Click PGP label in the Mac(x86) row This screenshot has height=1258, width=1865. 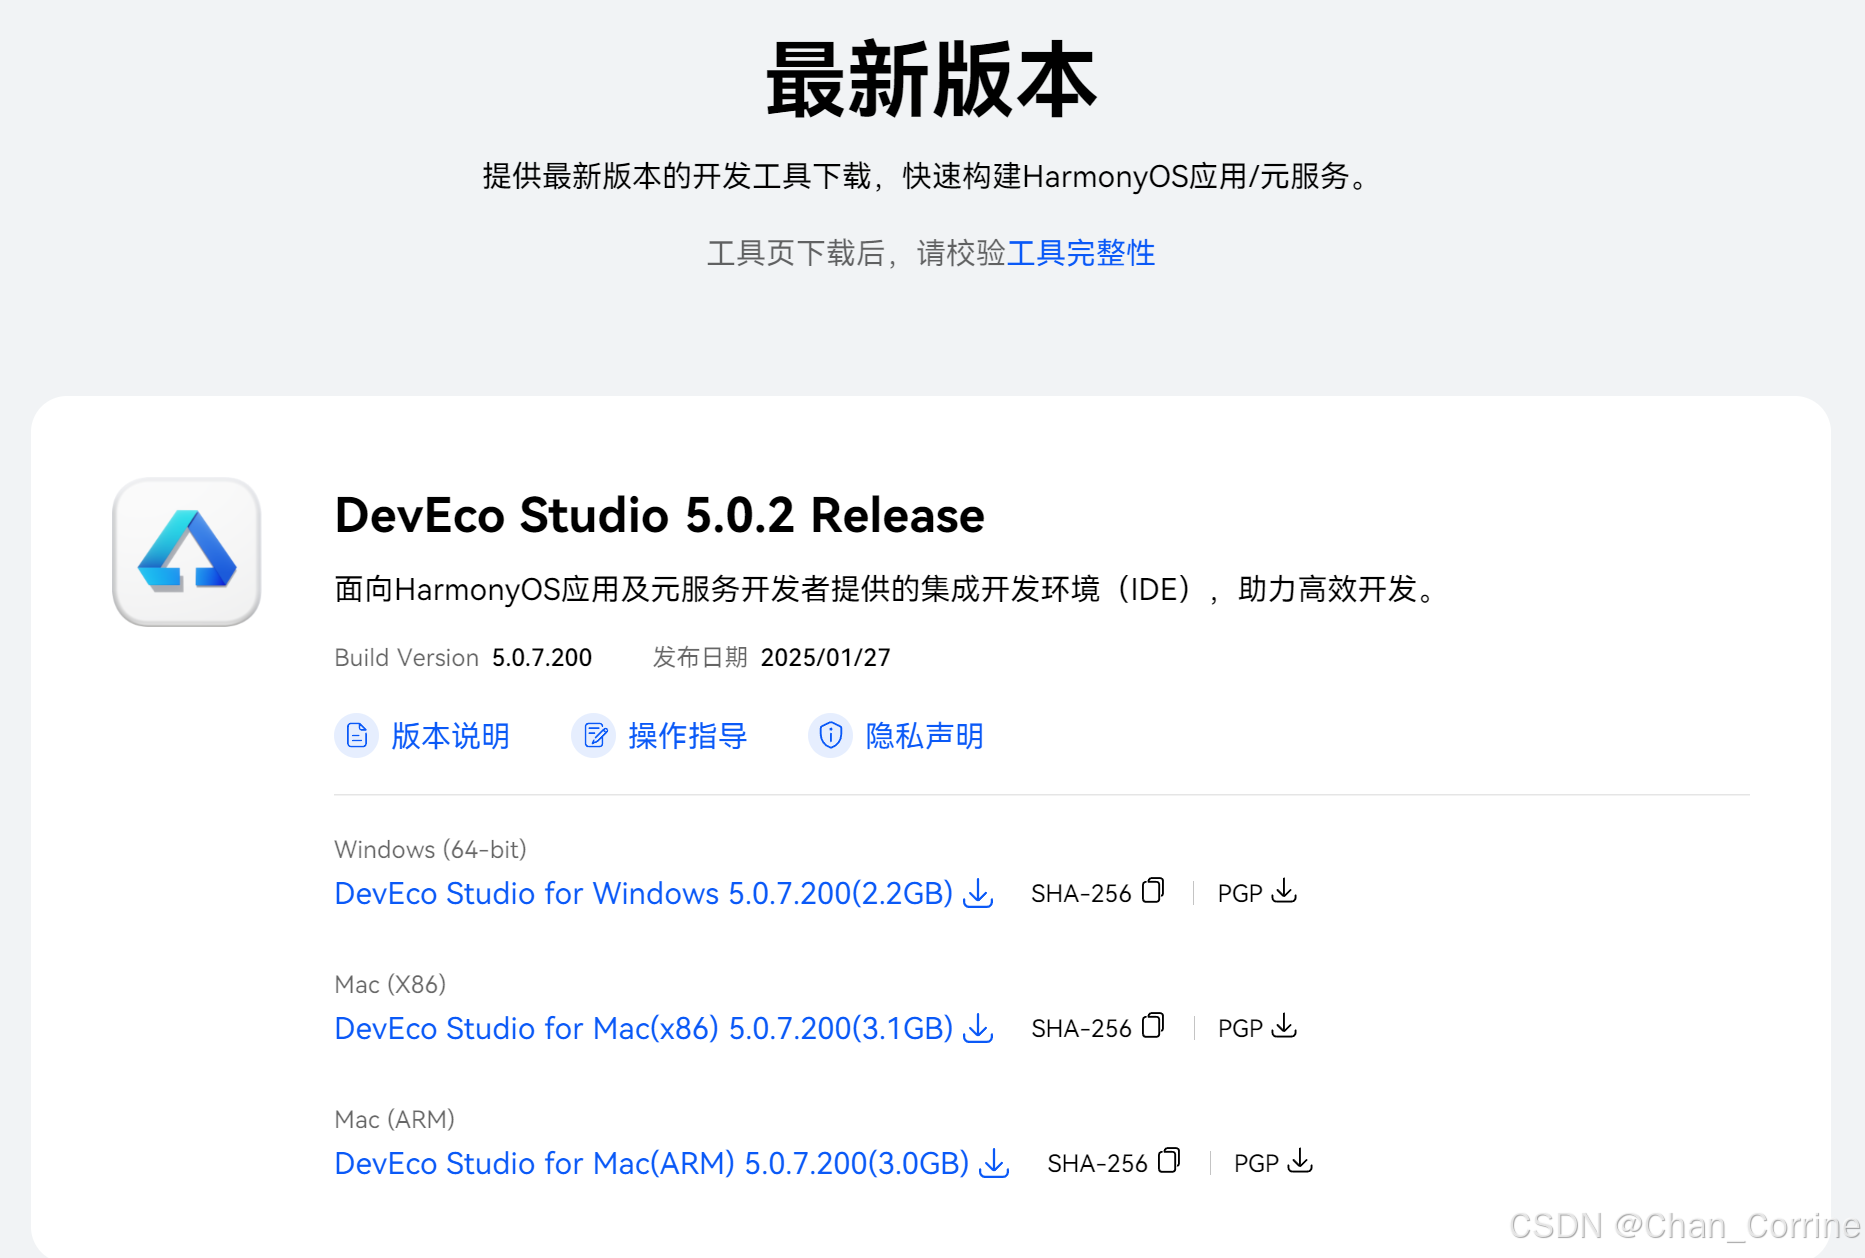click(1240, 1029)
